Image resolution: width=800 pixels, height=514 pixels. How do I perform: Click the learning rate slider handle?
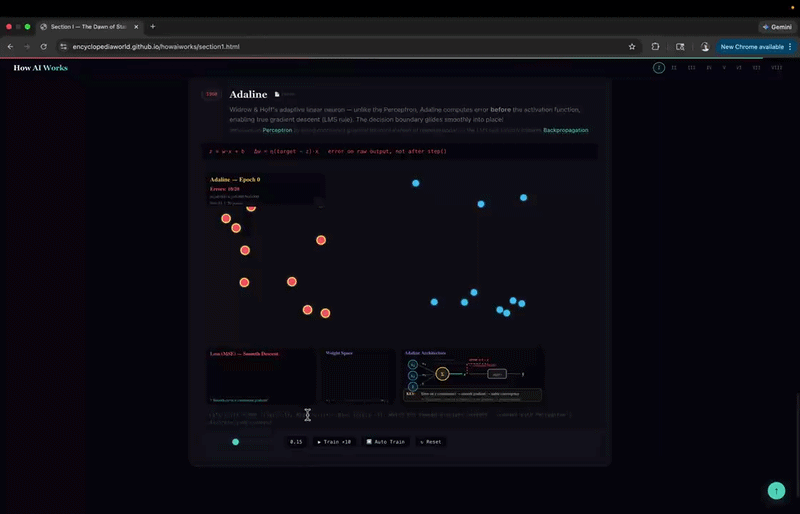(236, 441)
